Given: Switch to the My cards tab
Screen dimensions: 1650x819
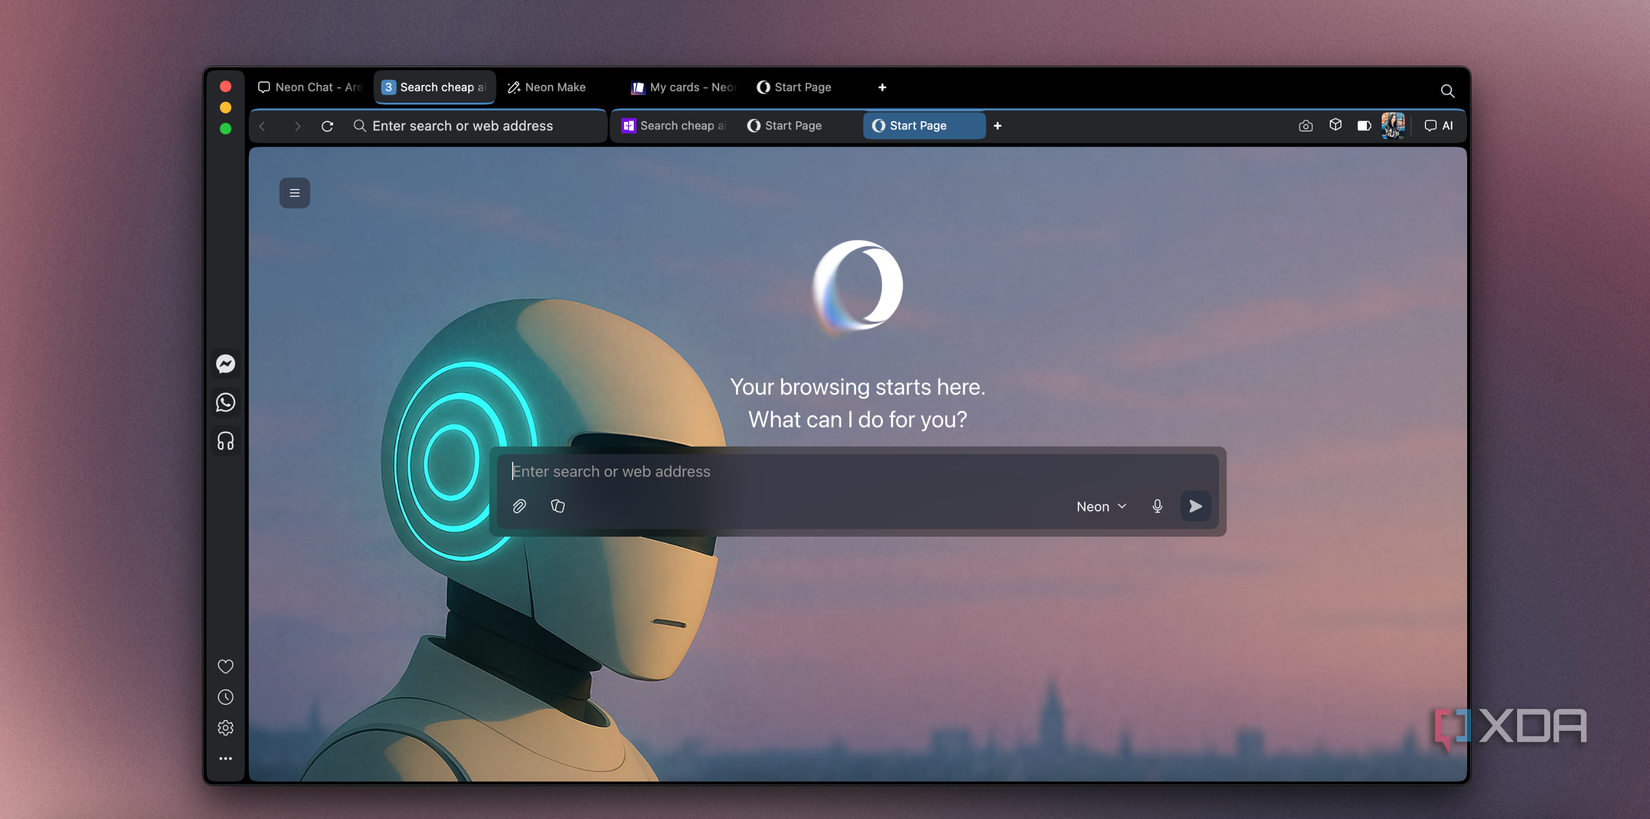Looking at the screenshot, I should tap(683, 87).
